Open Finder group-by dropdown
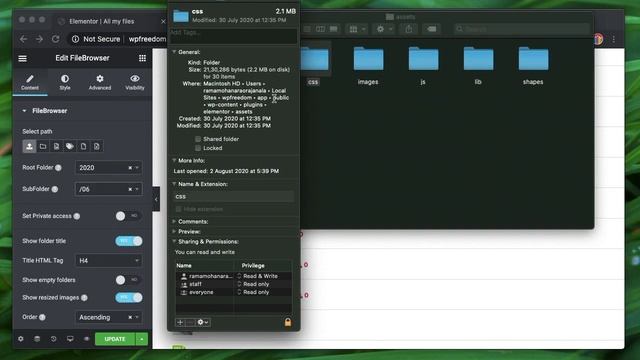Screen dimensions: 640x360 pos(357,29)
